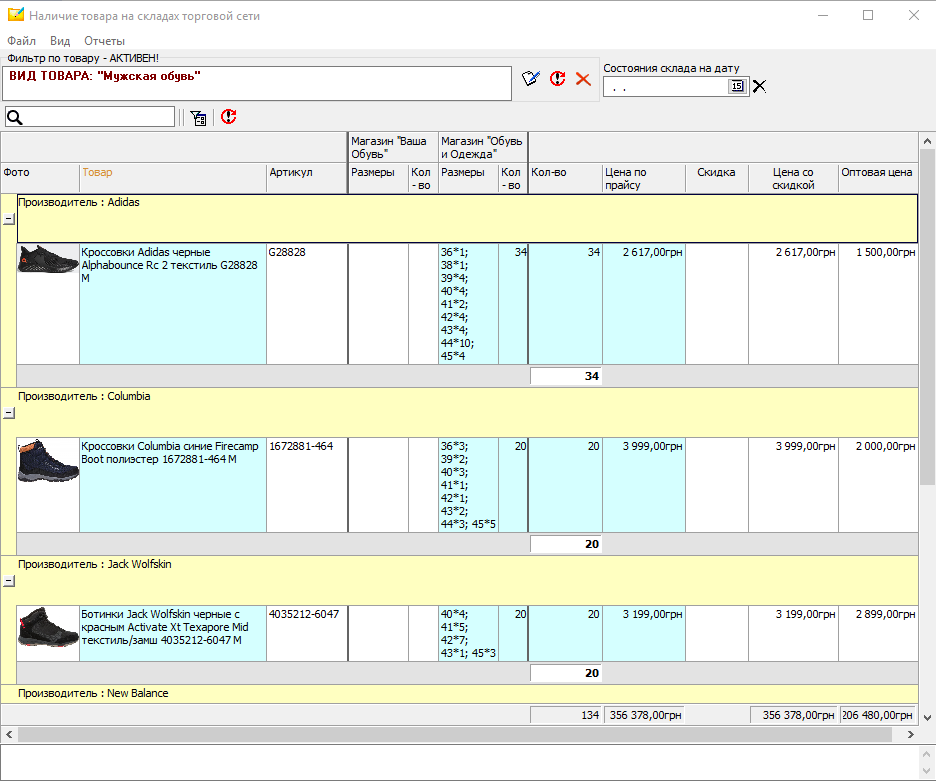Click the Оптовая цена column header
The width and height of the screenshot is (936, 781).
877,173
